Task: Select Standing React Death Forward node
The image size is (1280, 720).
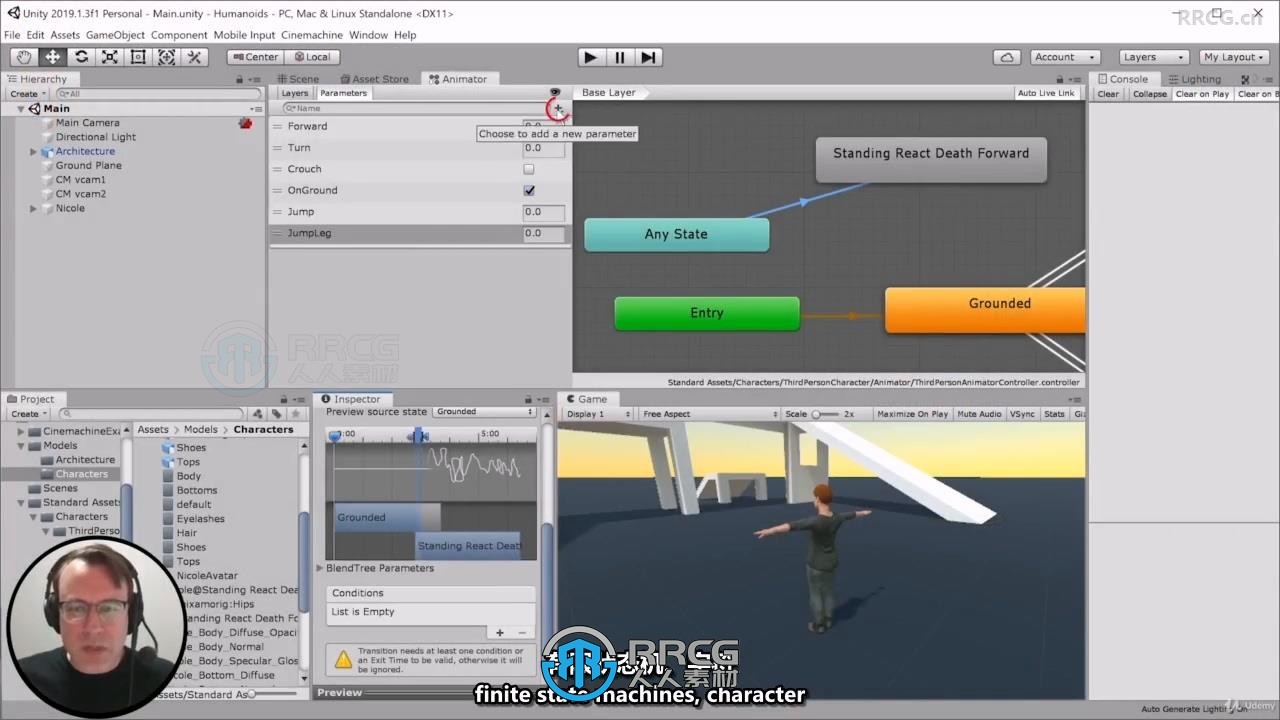Action: click(931, 159)
